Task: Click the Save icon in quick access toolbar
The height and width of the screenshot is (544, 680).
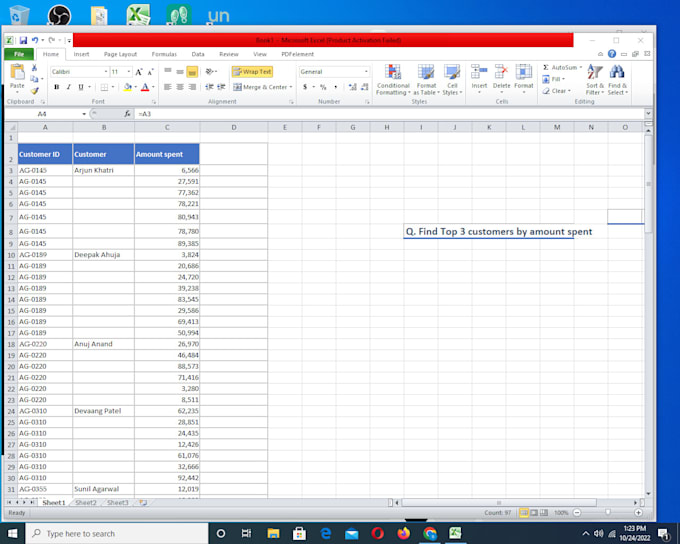Action: [x=23, y=40]
